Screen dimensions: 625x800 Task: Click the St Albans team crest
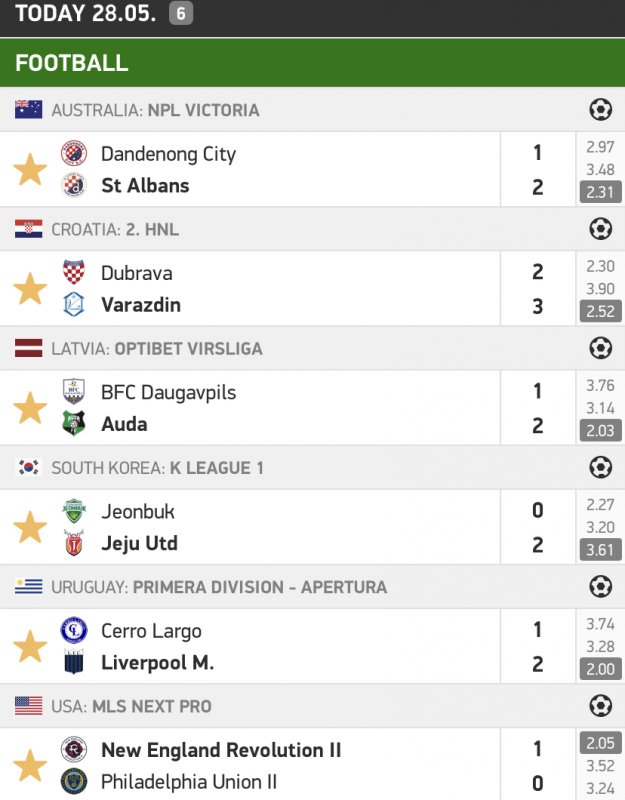[74, 185]
